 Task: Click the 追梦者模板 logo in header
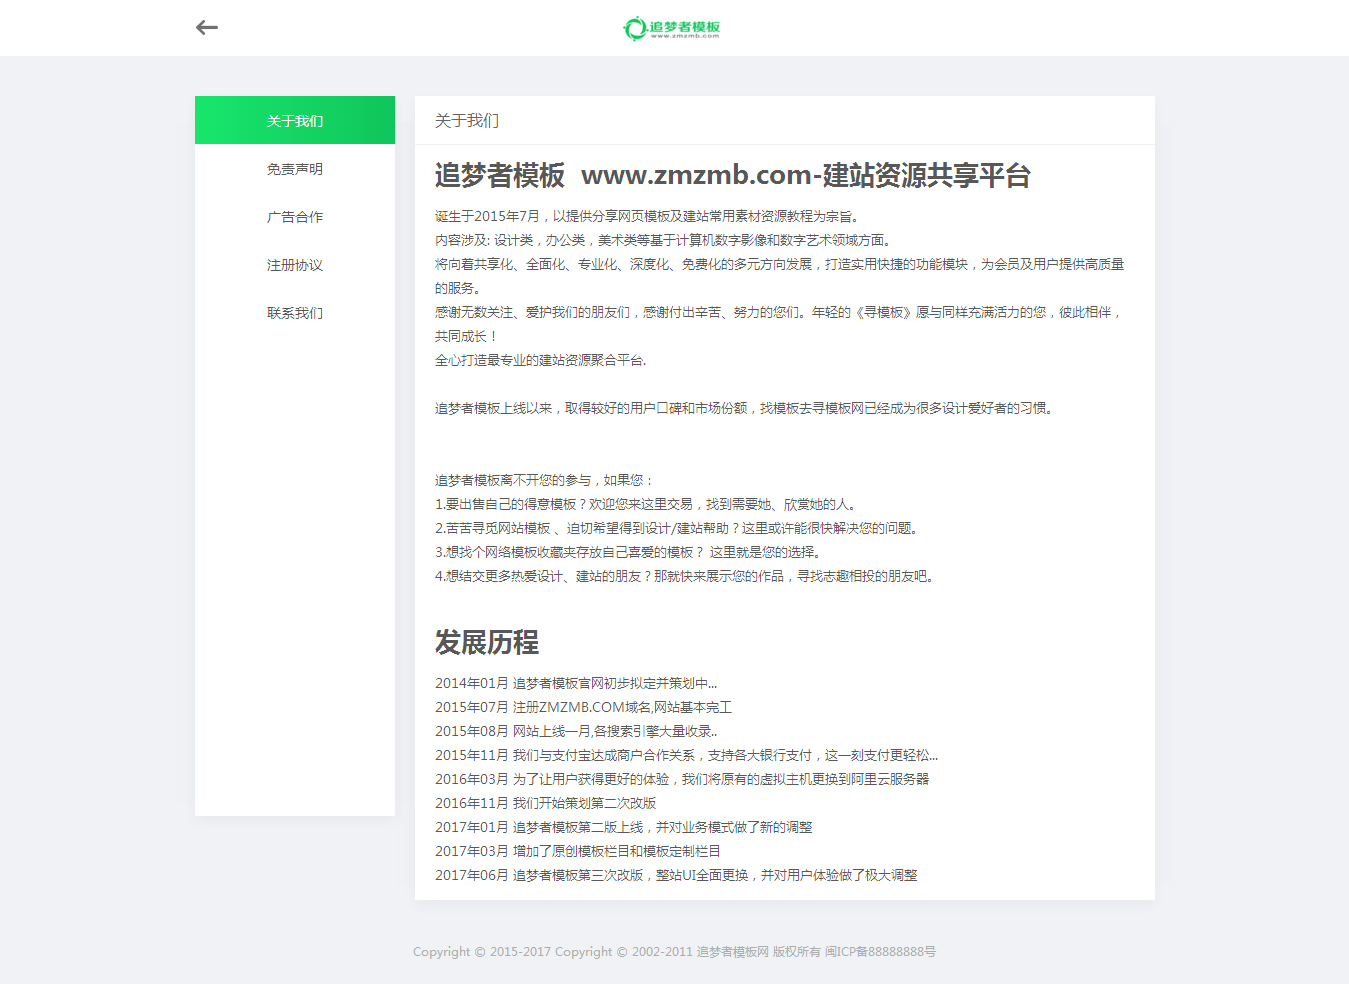672,28
